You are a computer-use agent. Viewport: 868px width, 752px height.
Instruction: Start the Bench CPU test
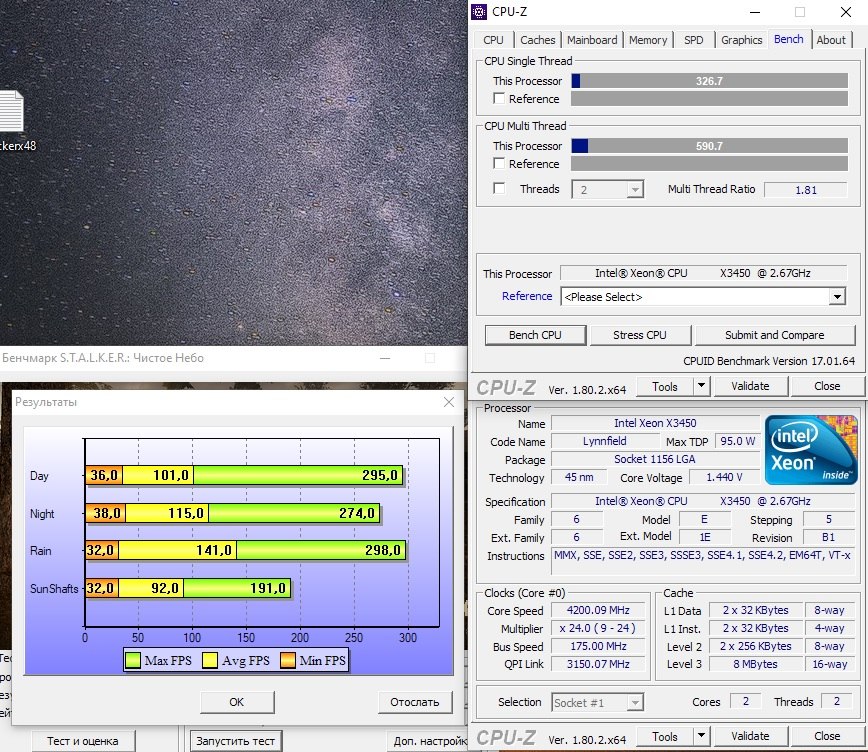[x=535, y=335]
